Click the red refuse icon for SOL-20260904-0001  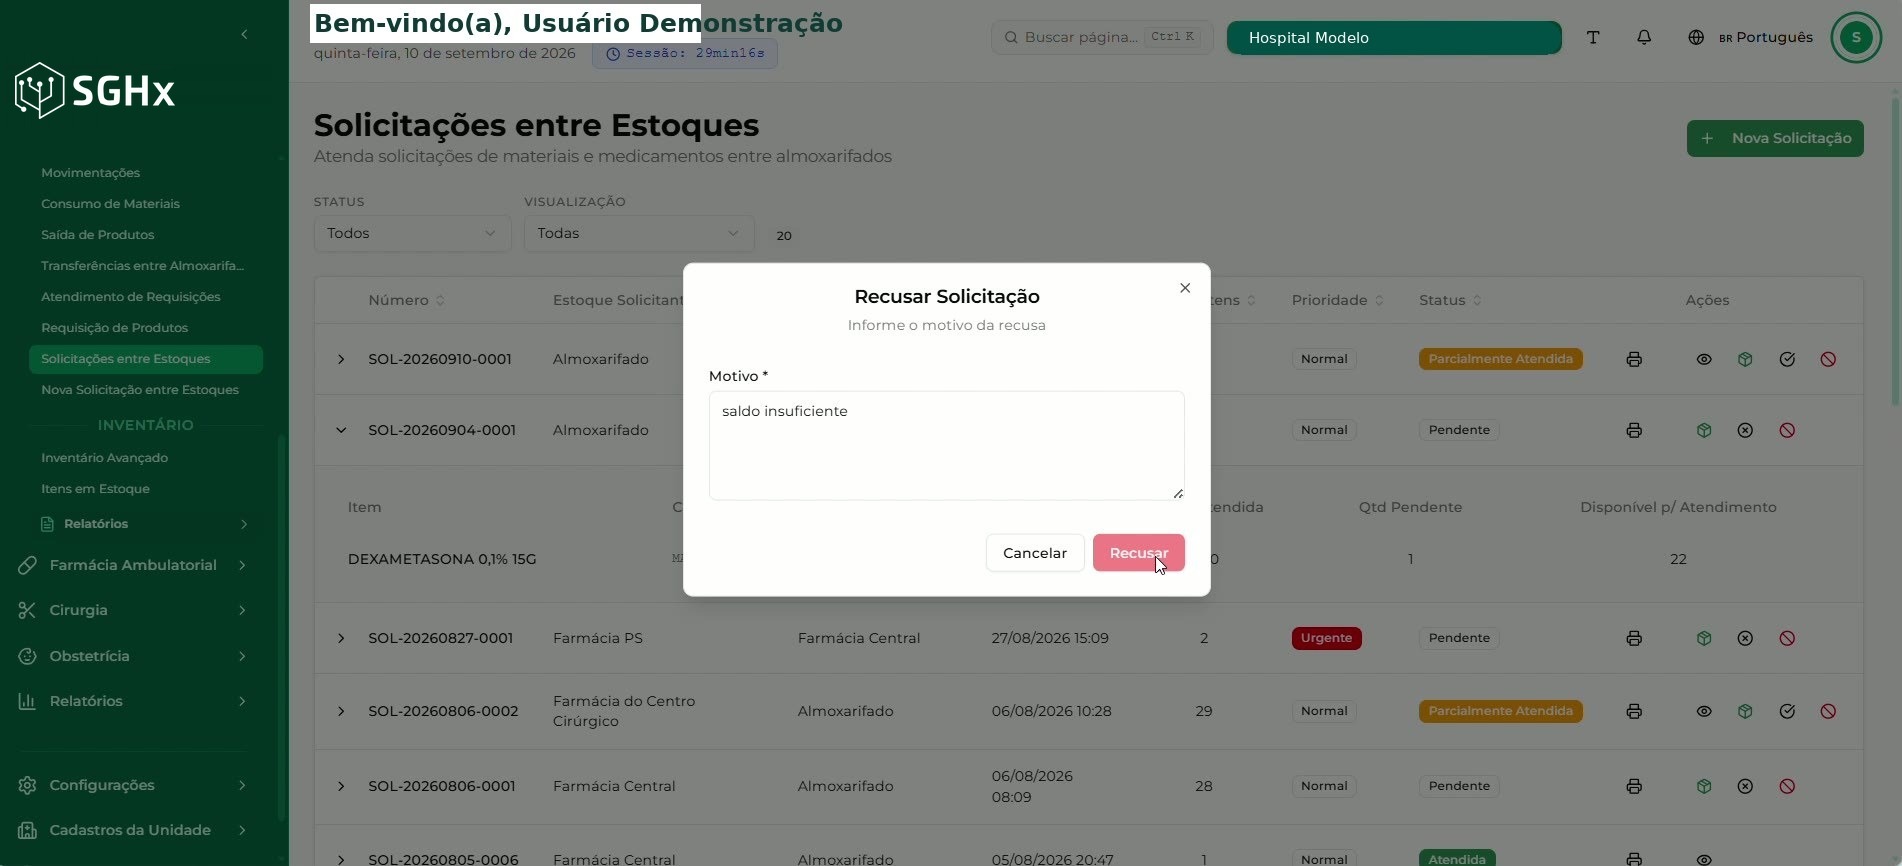[x=1787, y=430]
